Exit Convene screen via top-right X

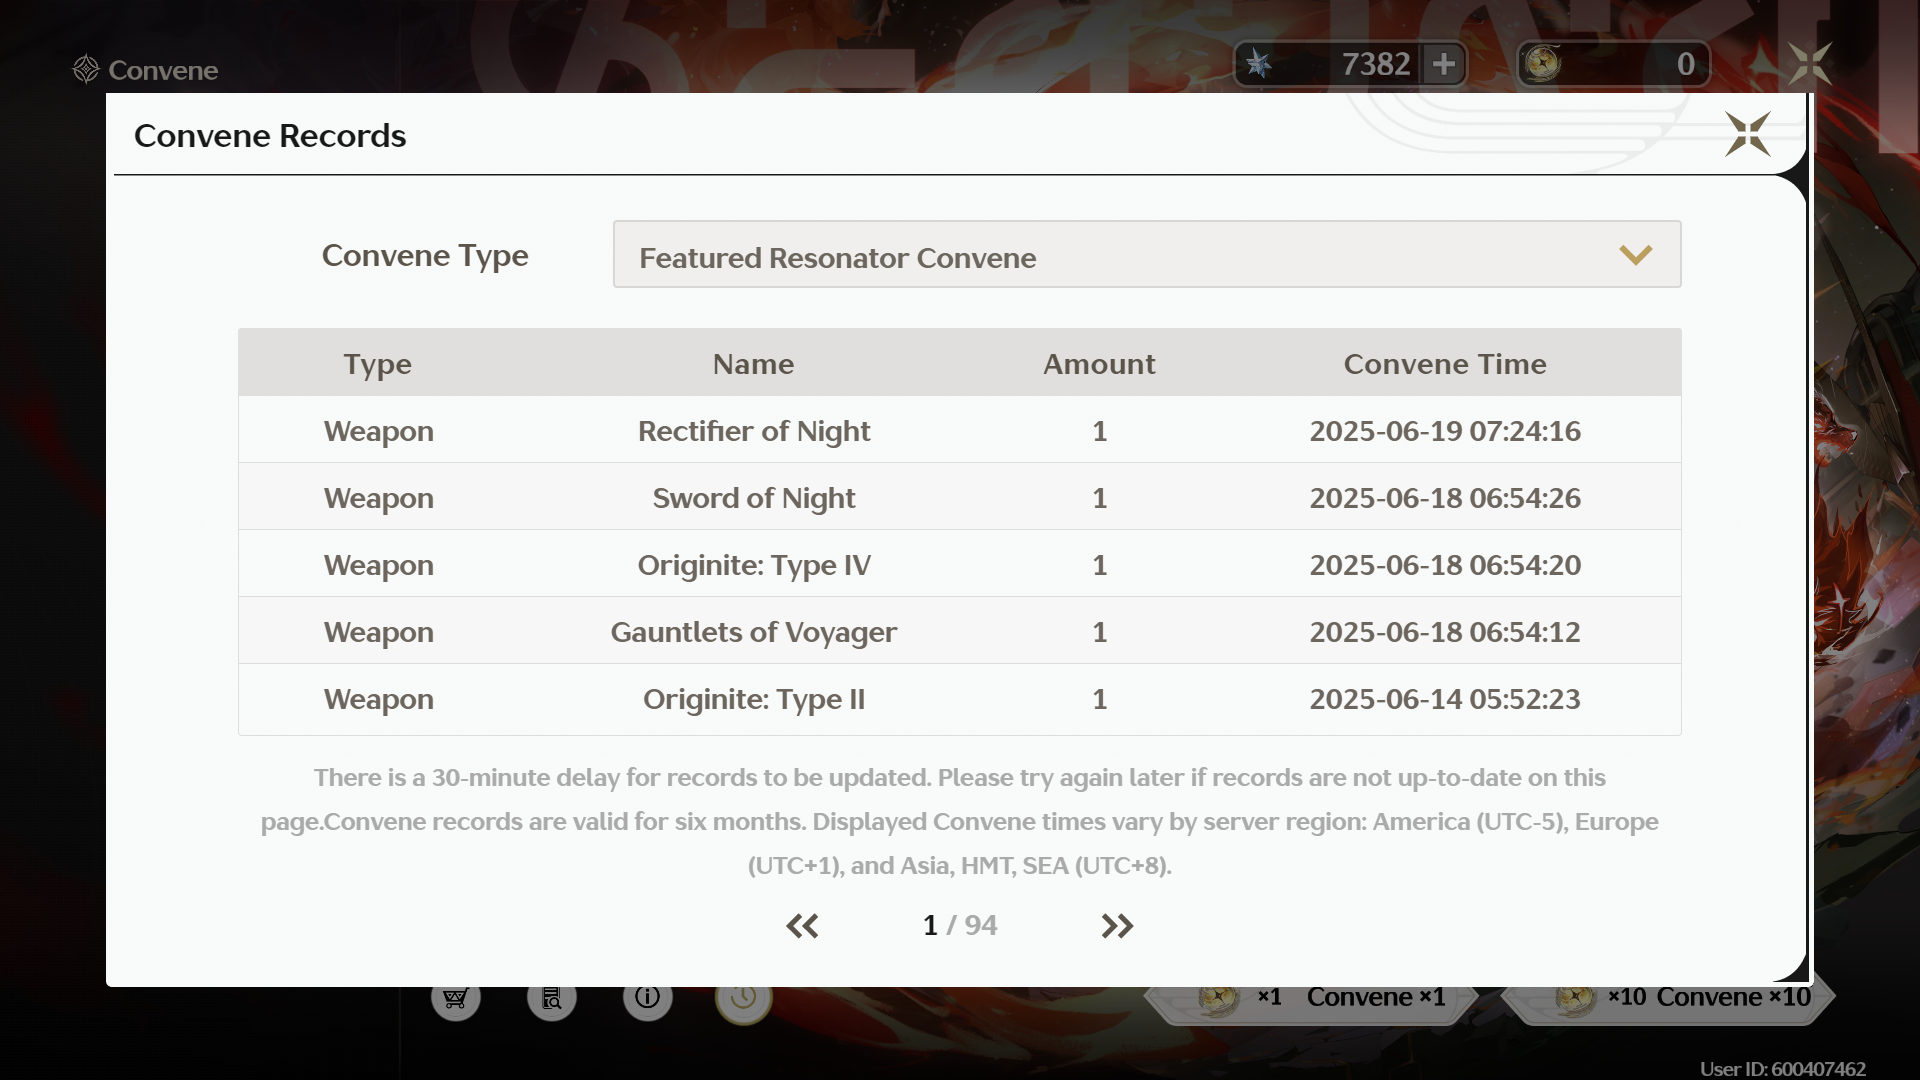coord(1809,64)
